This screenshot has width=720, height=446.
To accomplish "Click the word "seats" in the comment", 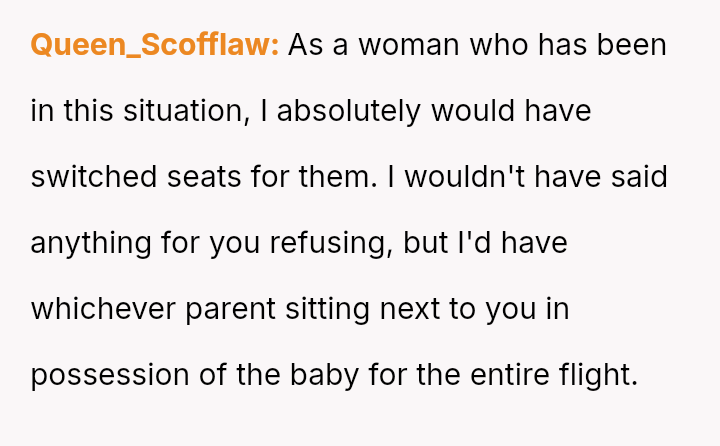I will click(x=204, y=177).
